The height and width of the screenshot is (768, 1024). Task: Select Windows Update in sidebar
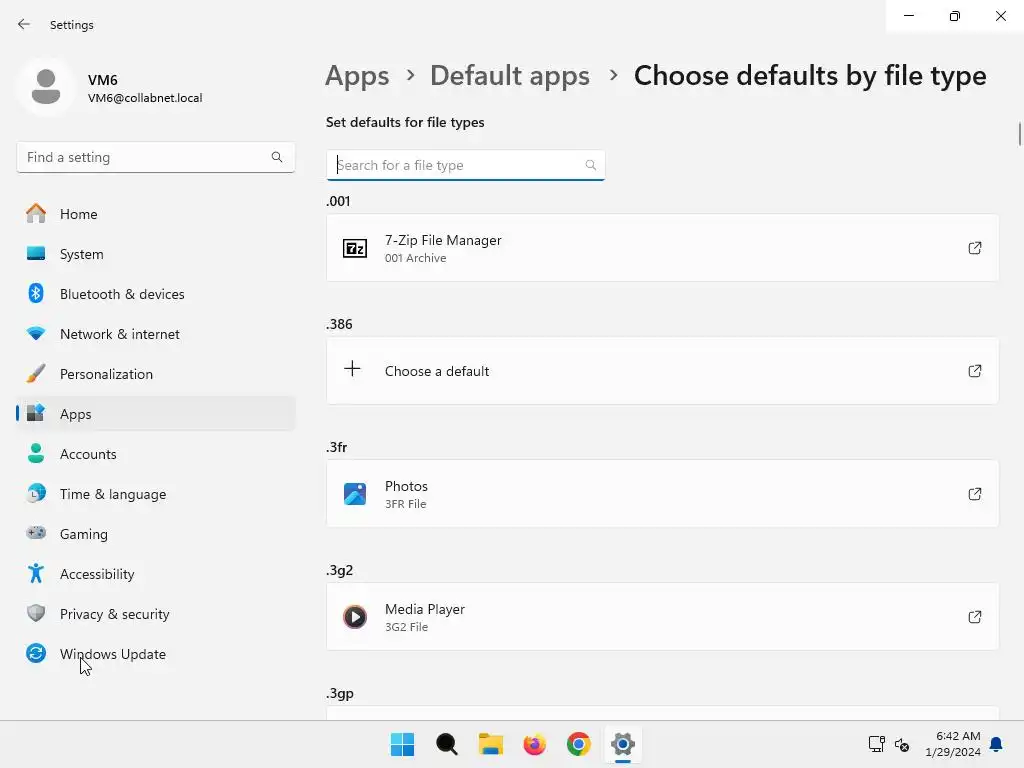[112, 654]
